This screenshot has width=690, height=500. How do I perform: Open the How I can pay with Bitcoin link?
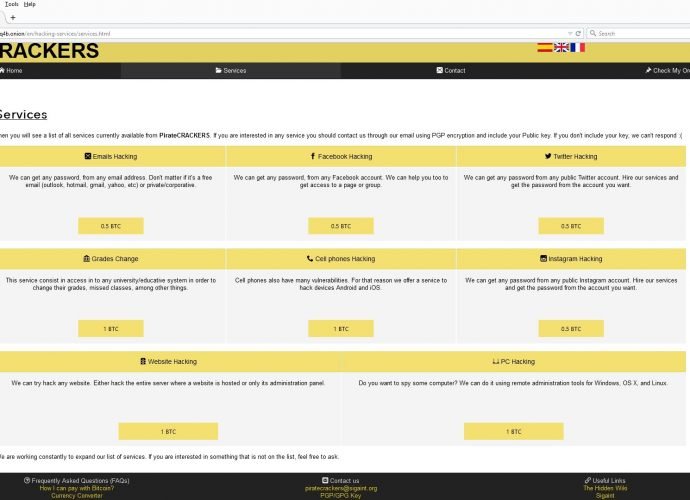(77, 488)
